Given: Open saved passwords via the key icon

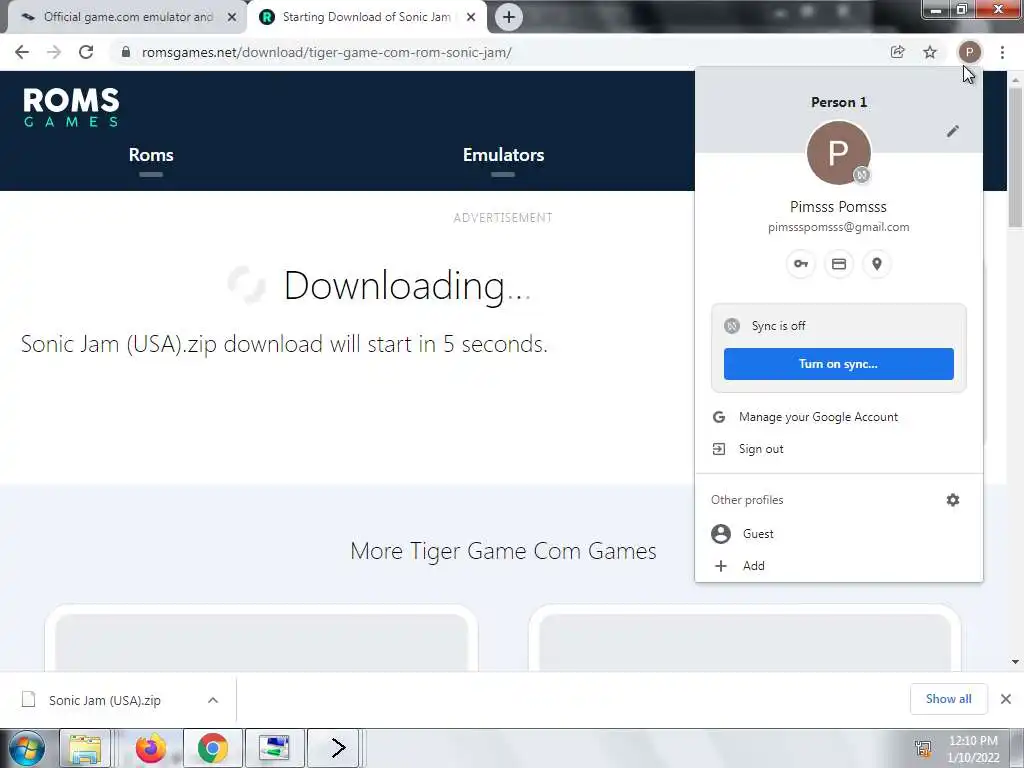Looking at the screenshot, I should pos(801,264).
